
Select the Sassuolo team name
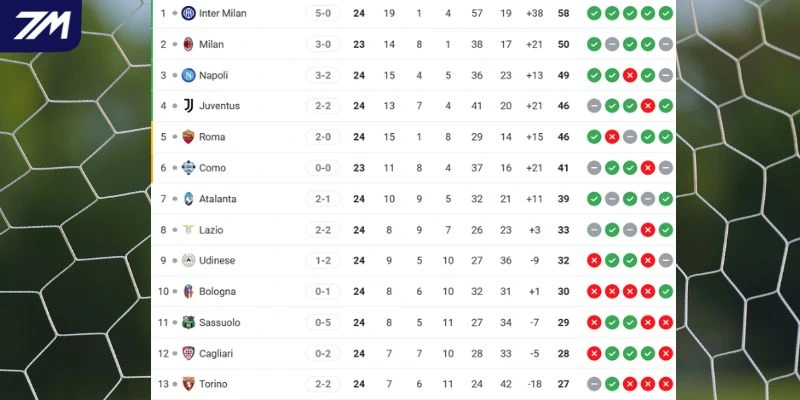pos(219,322)
